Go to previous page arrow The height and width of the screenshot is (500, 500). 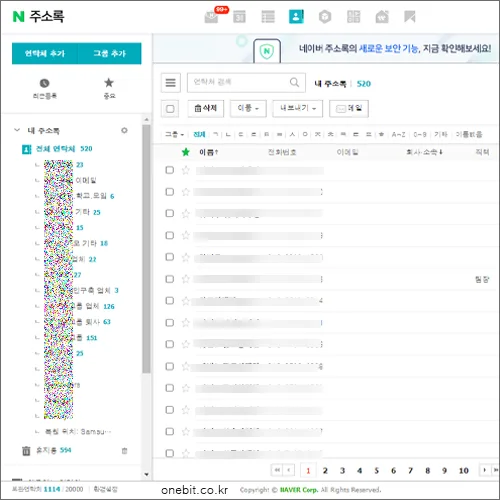(x=289, y=470)
